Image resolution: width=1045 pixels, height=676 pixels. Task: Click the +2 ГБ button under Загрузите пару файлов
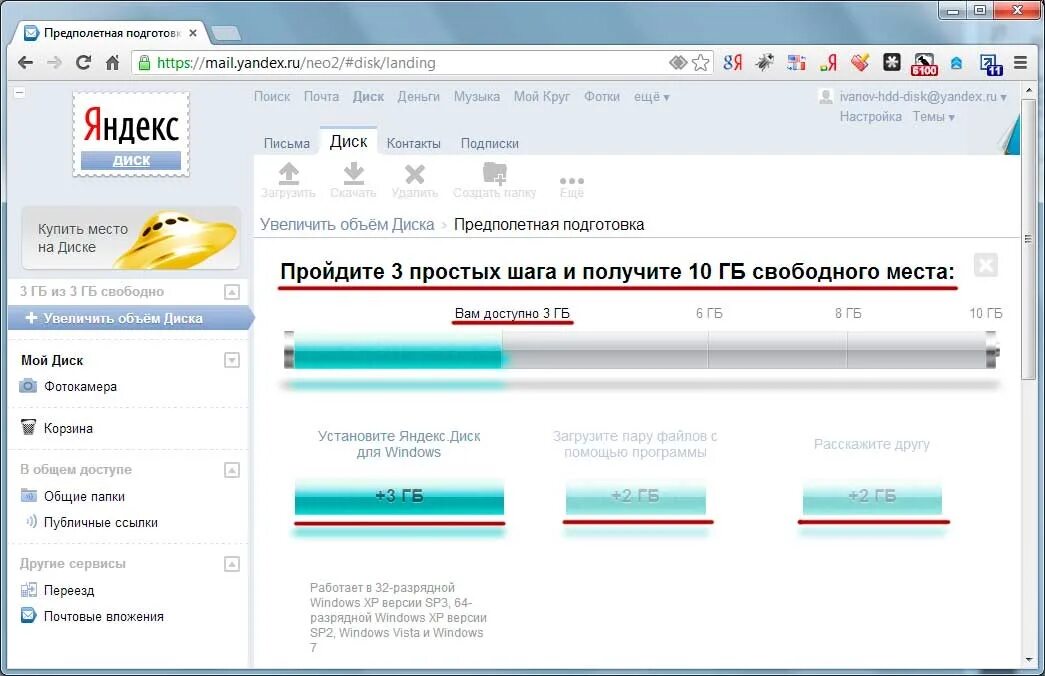coord(636,496)
